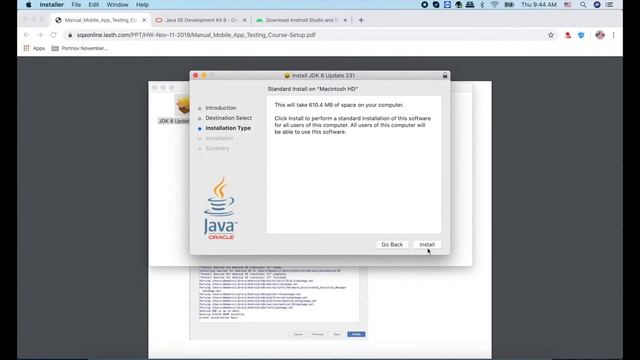Switch to Manual_Mobile_App_Testing browser tab
The image size is (640, 360).
point(100,20)
